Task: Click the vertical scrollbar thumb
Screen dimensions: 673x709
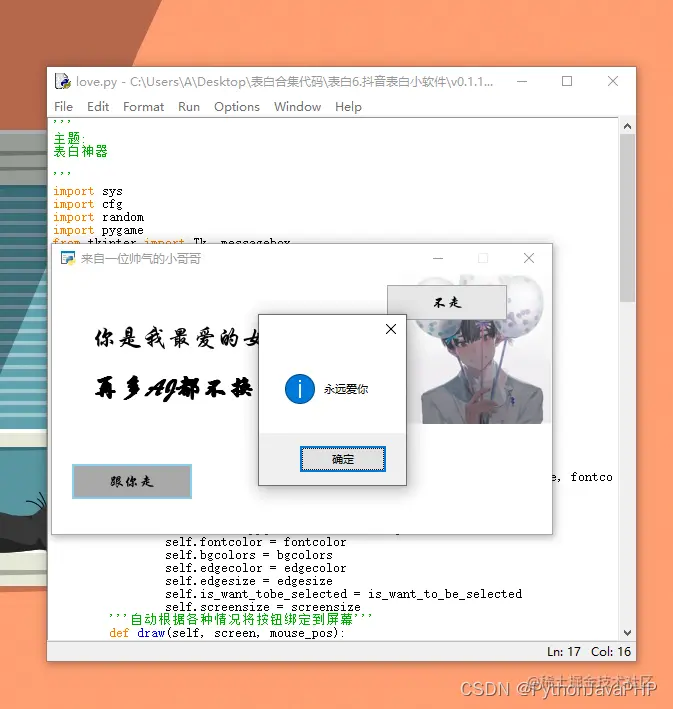Action: tap(627, 217)
